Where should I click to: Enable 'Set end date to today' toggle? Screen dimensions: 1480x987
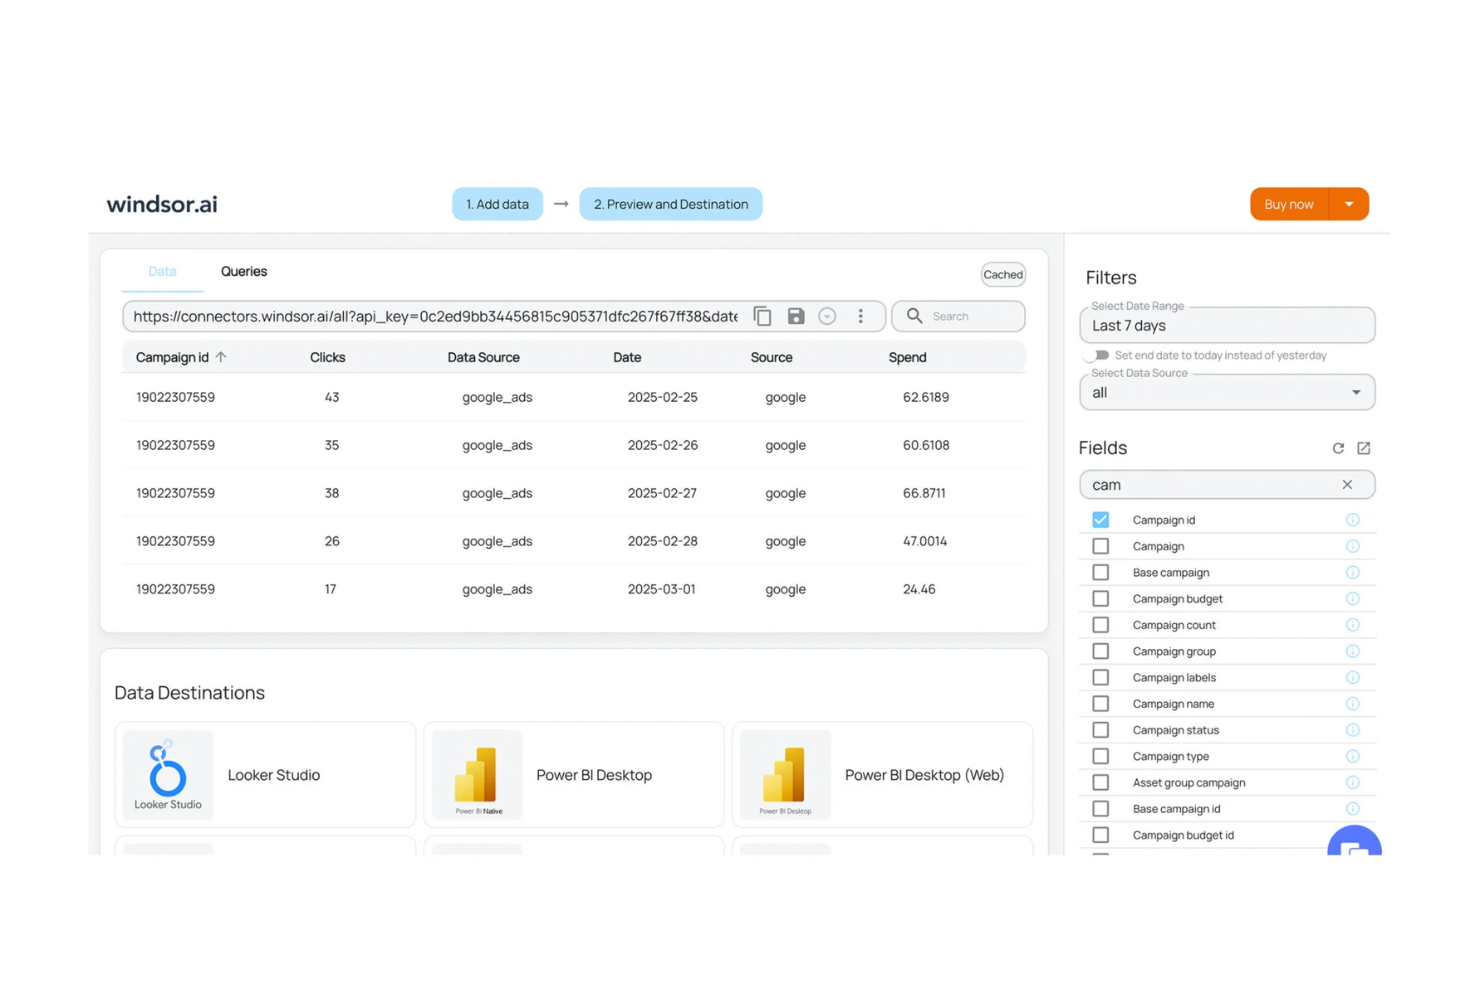pos(1097,355)
